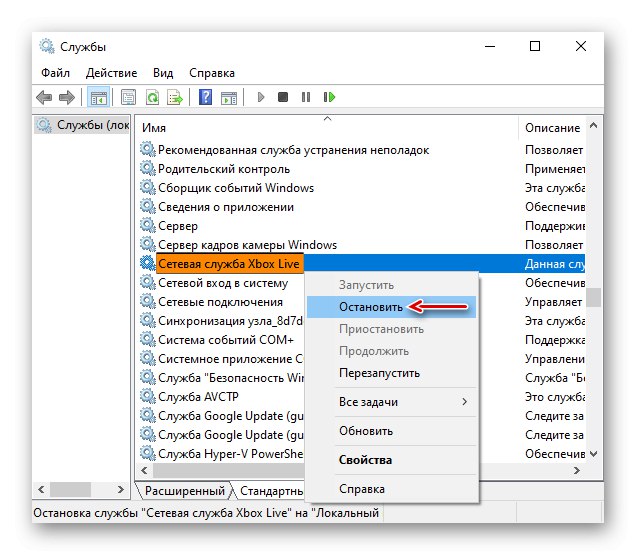Click gear icon of Сведения о приложении
636x555 pixels.
click(x=148, y=207)
